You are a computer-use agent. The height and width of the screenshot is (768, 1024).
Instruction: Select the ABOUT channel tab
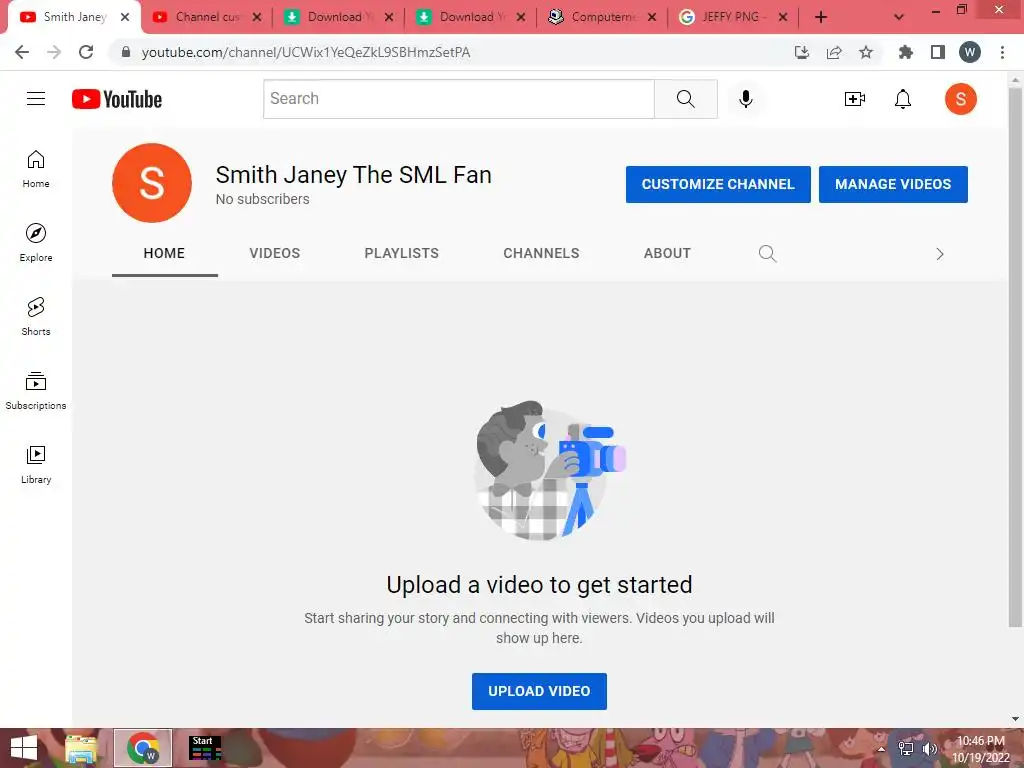pyautogui.click(x=667, y=253)
